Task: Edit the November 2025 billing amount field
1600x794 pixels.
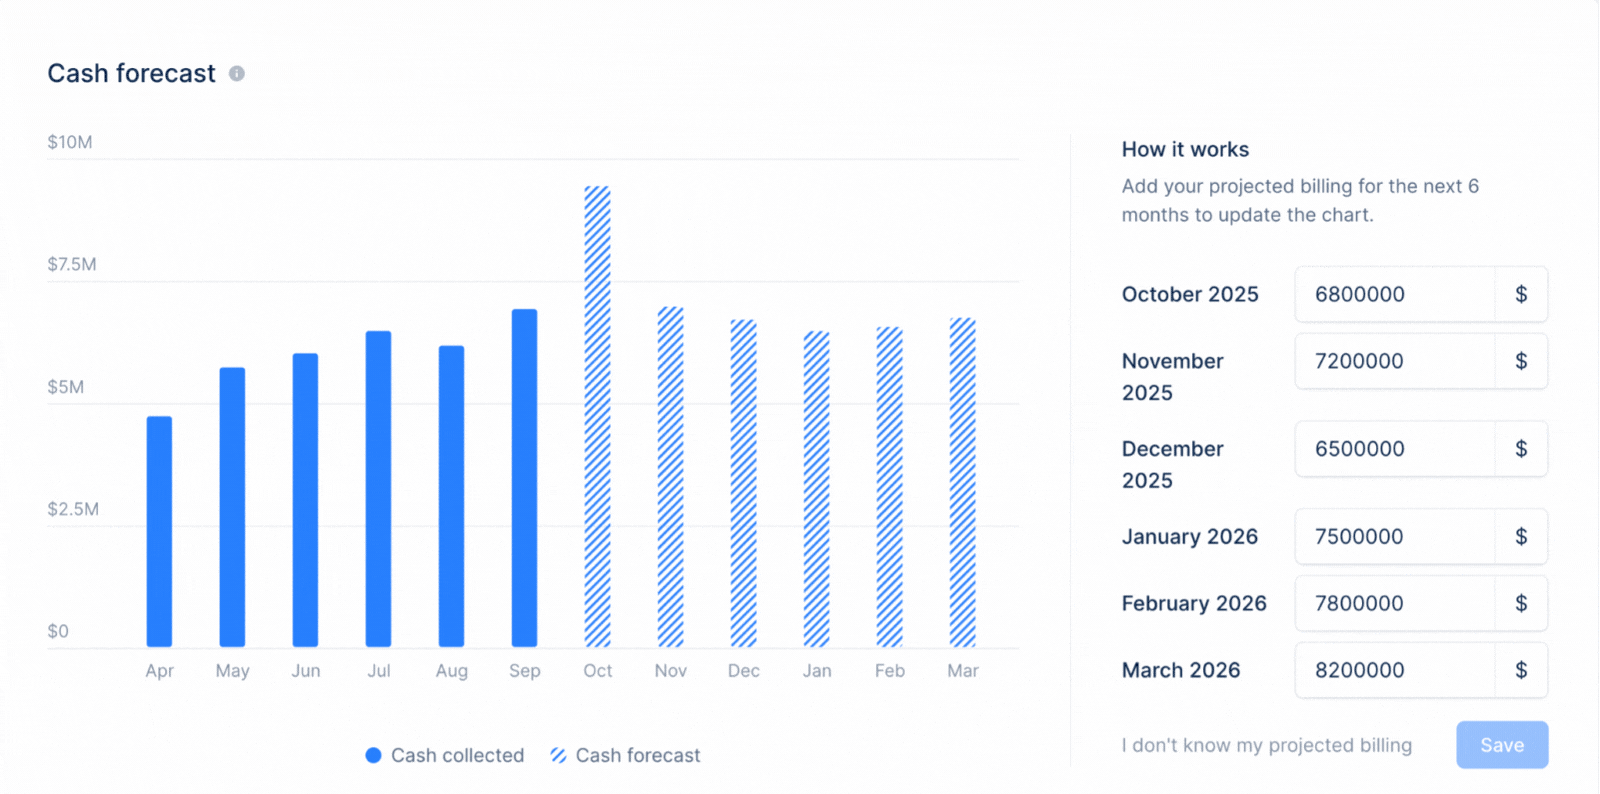Action: coord(1394,361)
